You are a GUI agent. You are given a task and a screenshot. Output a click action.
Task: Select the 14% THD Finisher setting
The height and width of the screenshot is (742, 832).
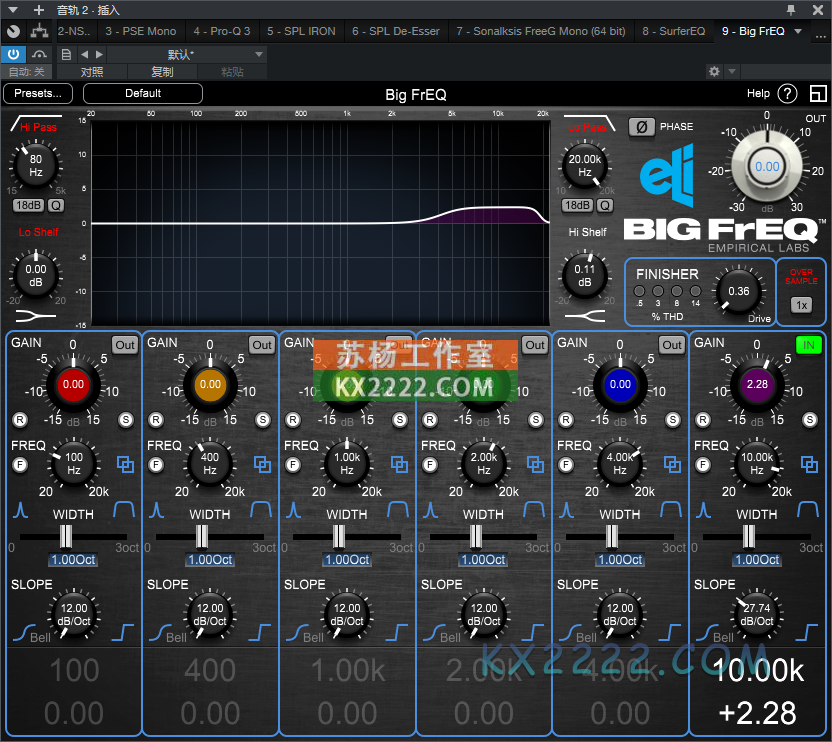pyautogui.click(x=695, y=291)
